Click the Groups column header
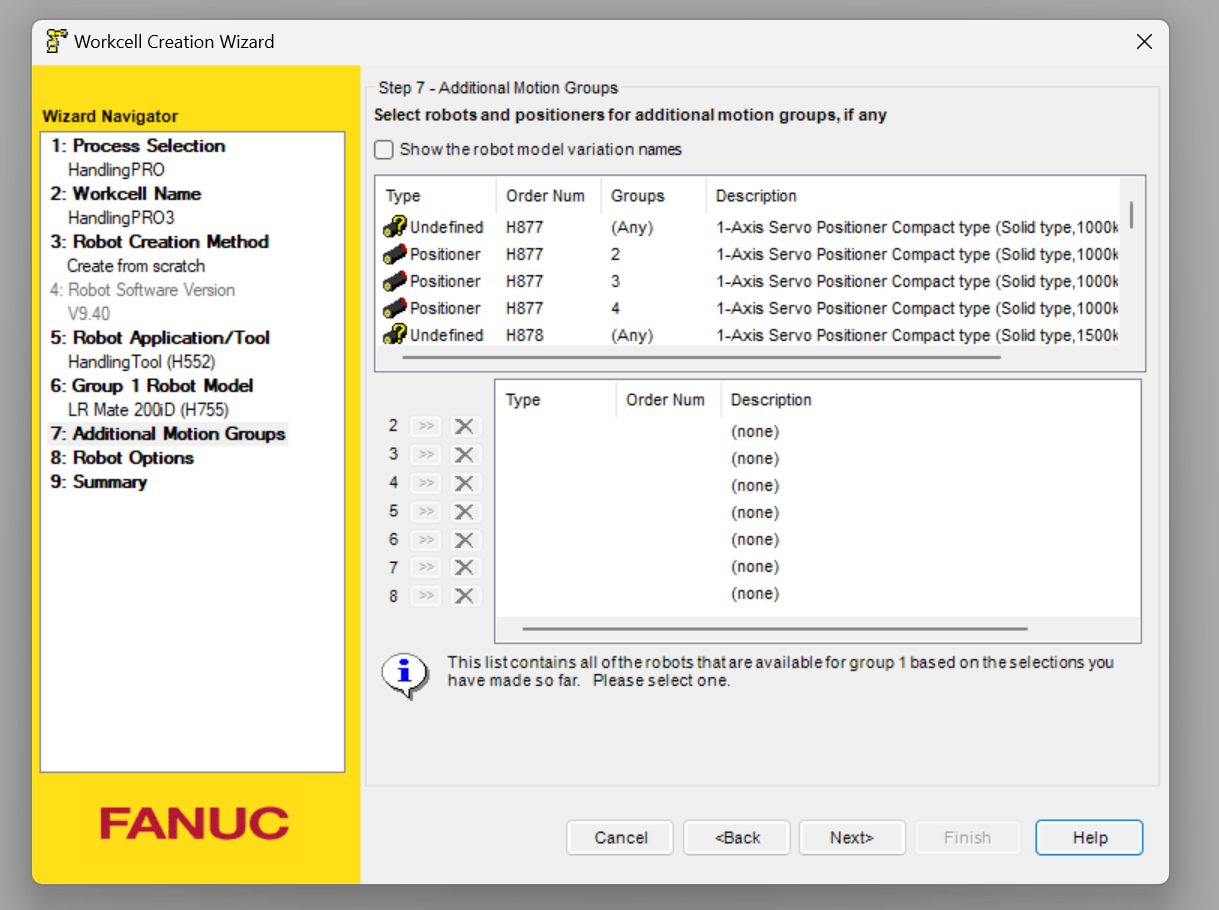 654,196
